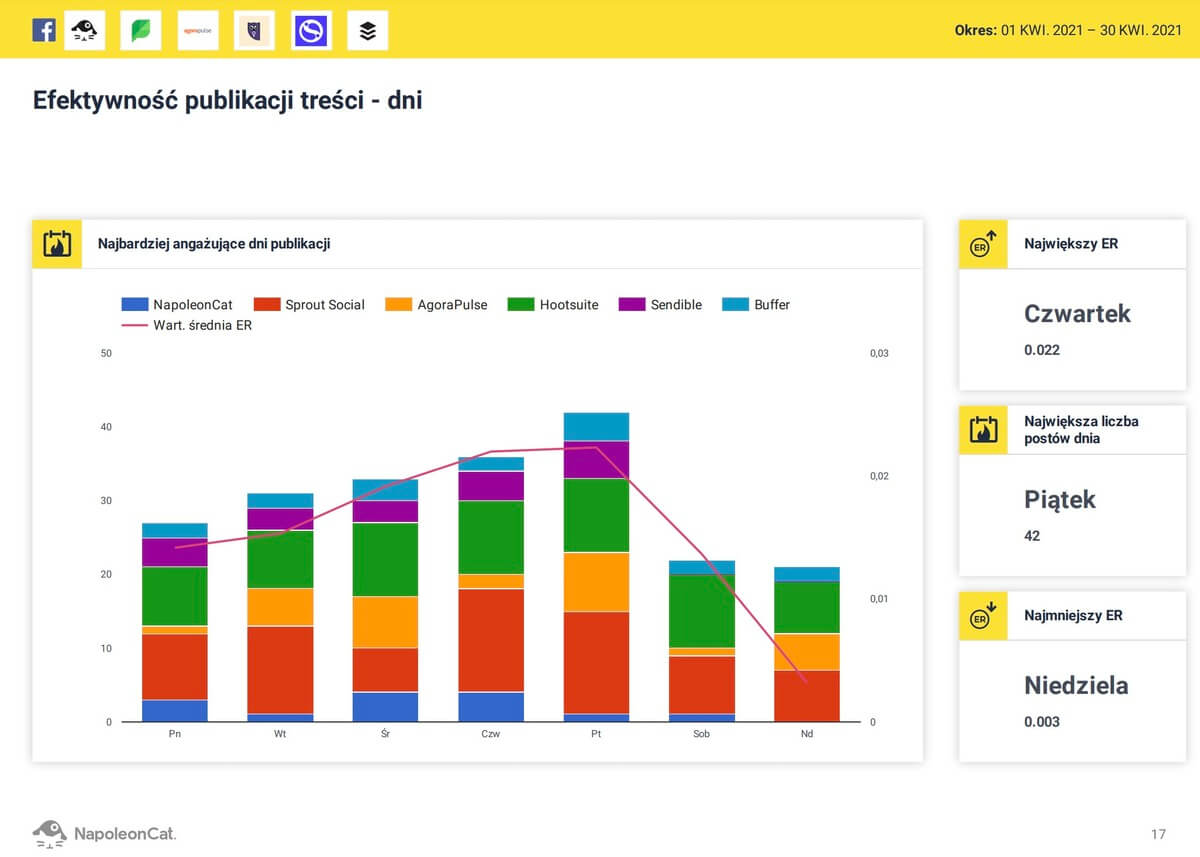
Task: Click the Okres date range text
Action: [1068, 30]
